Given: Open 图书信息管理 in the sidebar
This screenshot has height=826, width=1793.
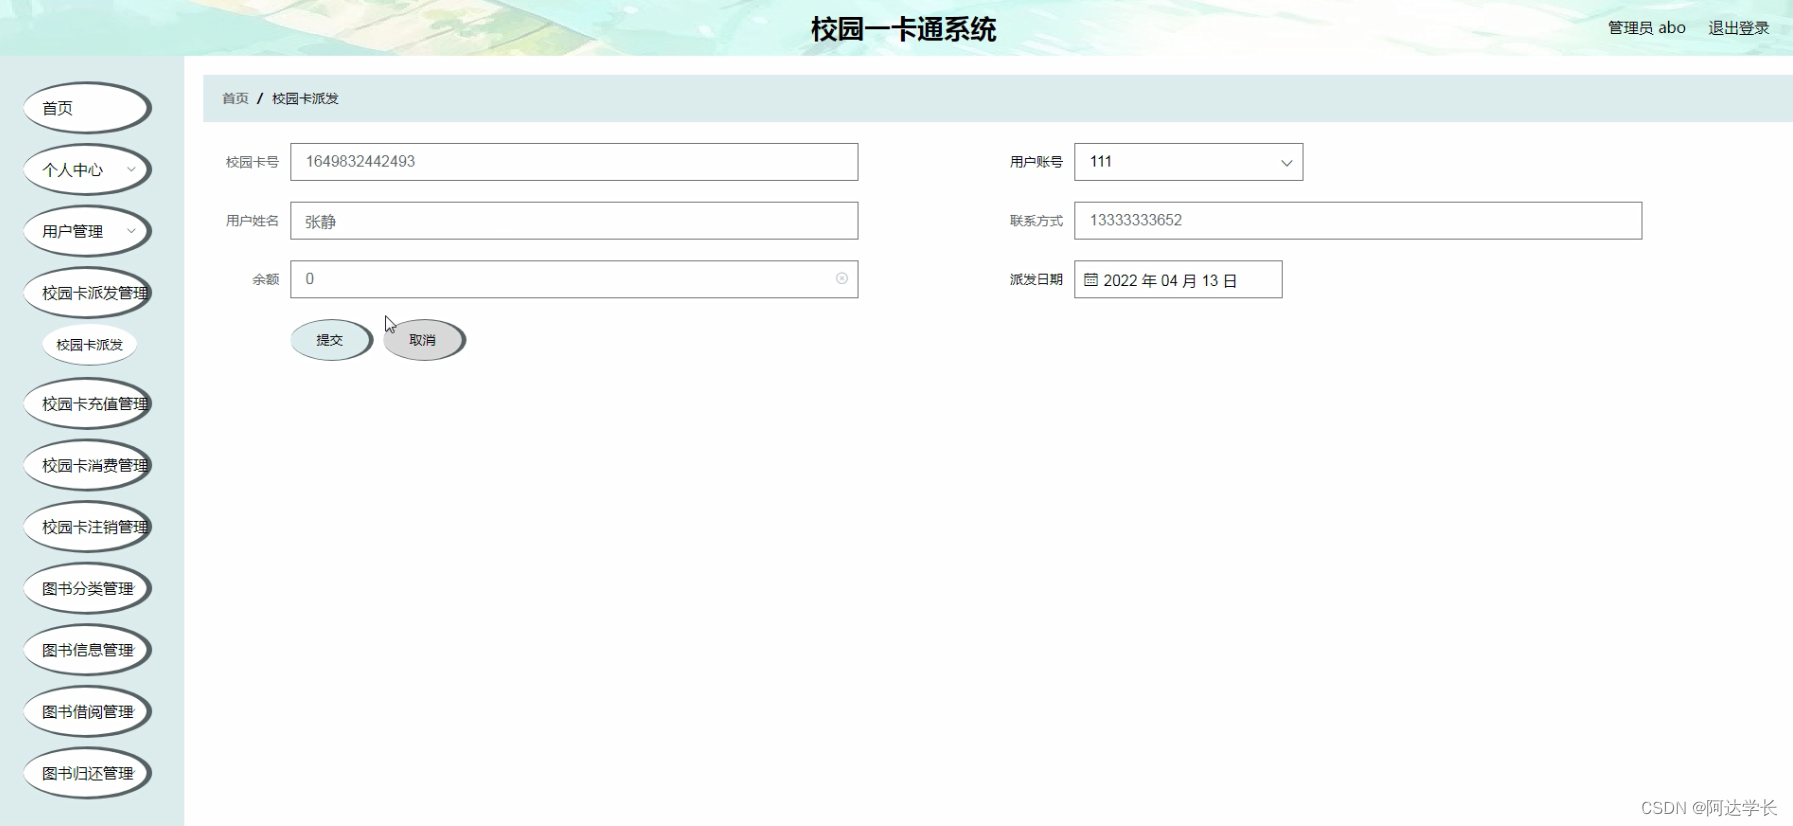Looking at the screenshot, I should [87, 650].
